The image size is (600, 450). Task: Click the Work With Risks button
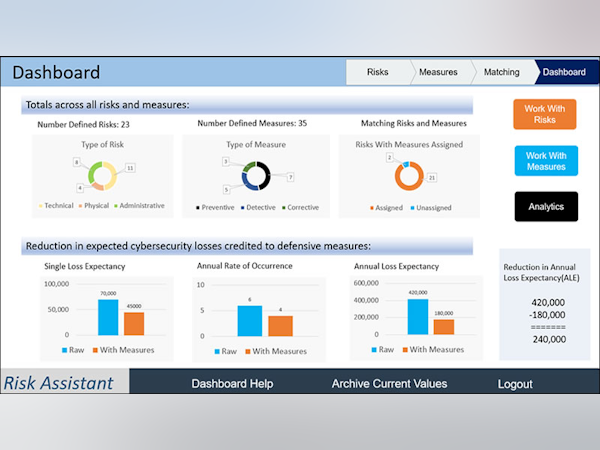(x=545, y=114)
